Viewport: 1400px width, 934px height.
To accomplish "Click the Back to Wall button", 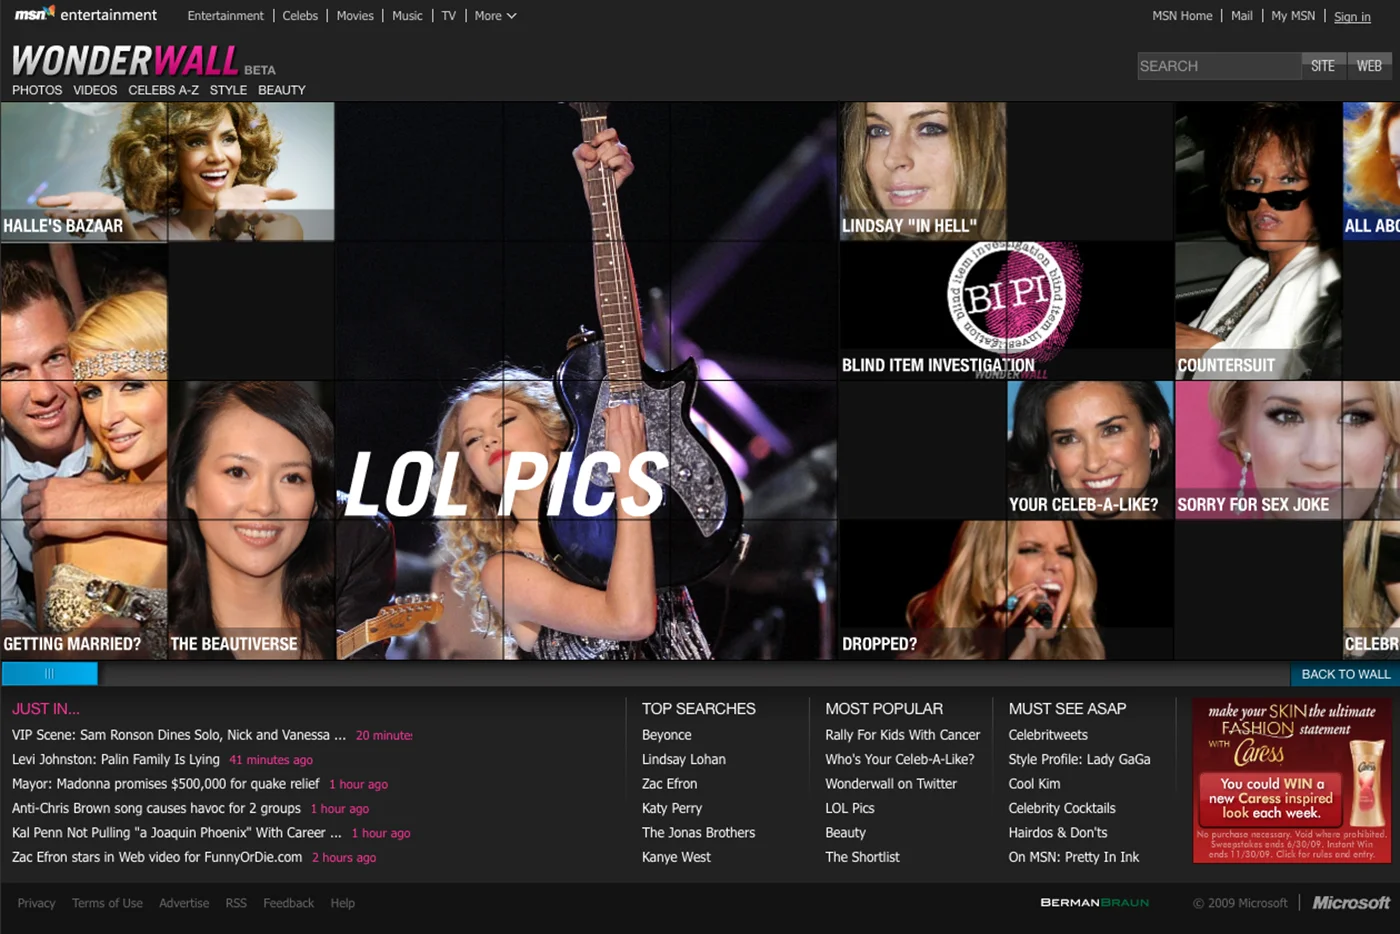I will [1345, 674].
